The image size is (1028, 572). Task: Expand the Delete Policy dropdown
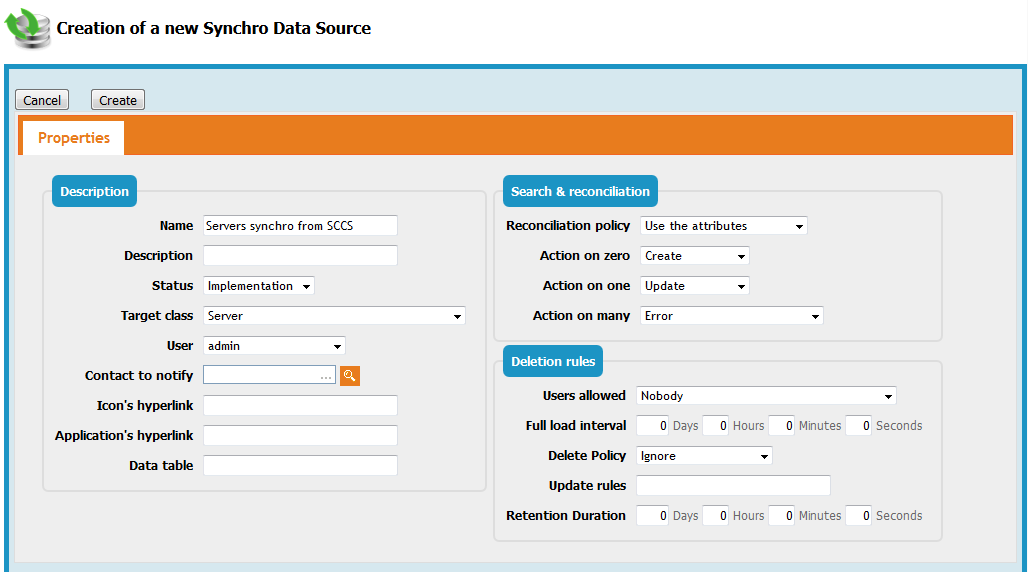click(x=704, y=456)
